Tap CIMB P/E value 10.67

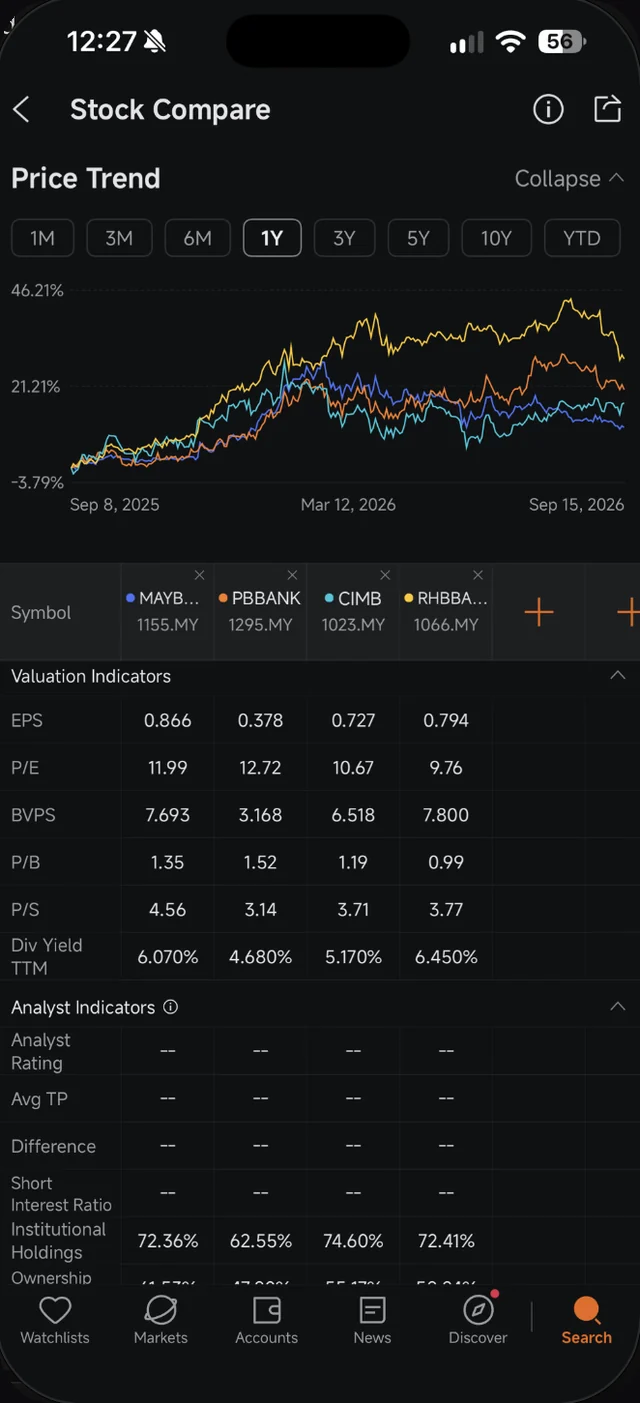point(353,768)
